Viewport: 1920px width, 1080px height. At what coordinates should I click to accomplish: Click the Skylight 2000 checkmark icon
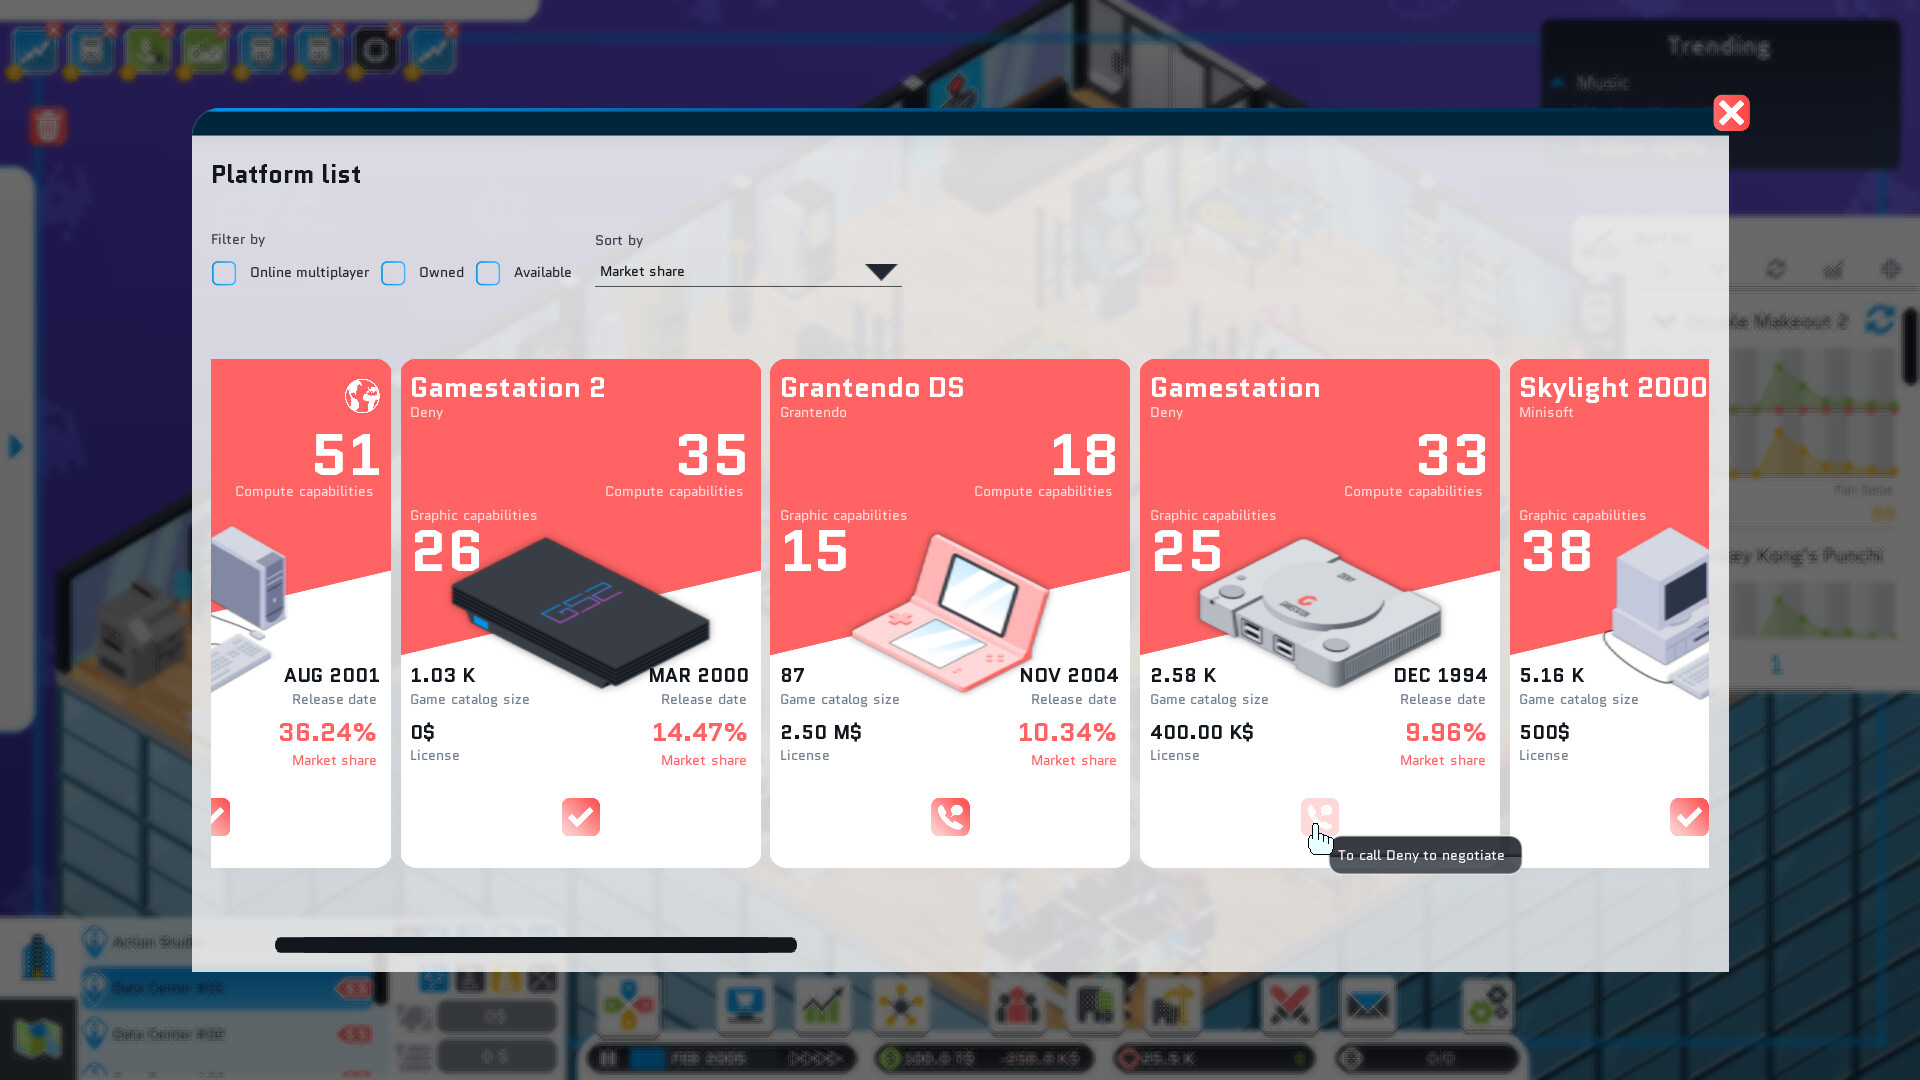(1688, 817)
